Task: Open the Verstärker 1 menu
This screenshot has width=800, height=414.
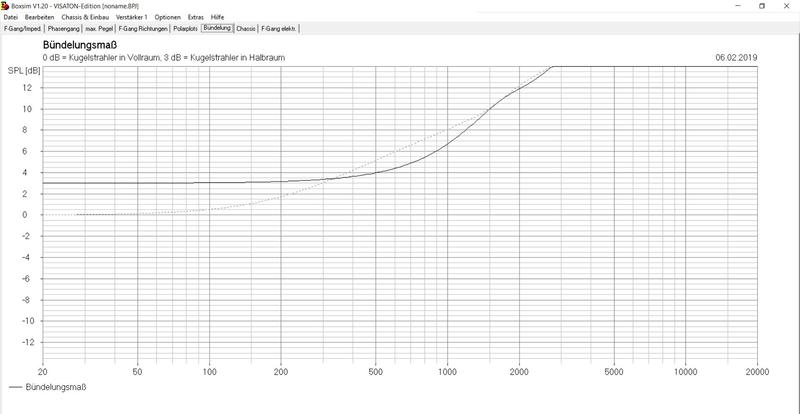Action: pos(132,17)
